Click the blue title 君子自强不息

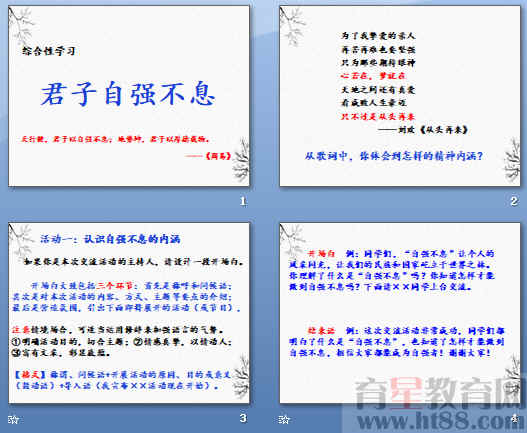pyautogui.click(x=128, y=94)
